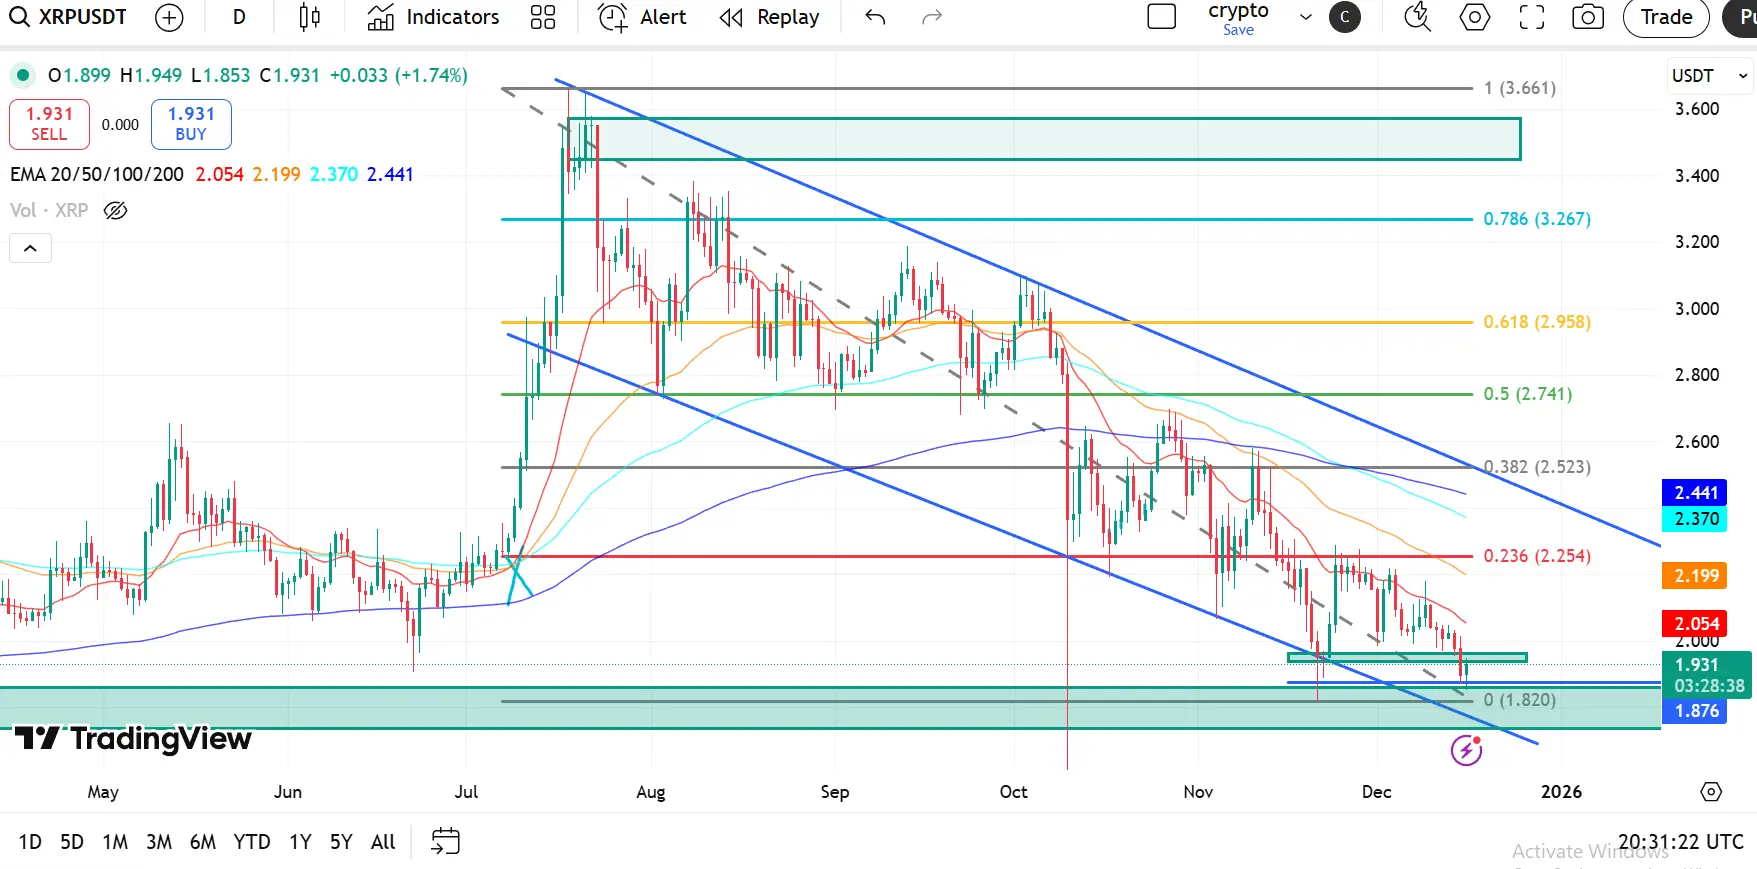The height and width of the screenshot is (869, 1757).
Task: Open the 20:31:22 UTC timezone menu
Action: (1681, 842)
